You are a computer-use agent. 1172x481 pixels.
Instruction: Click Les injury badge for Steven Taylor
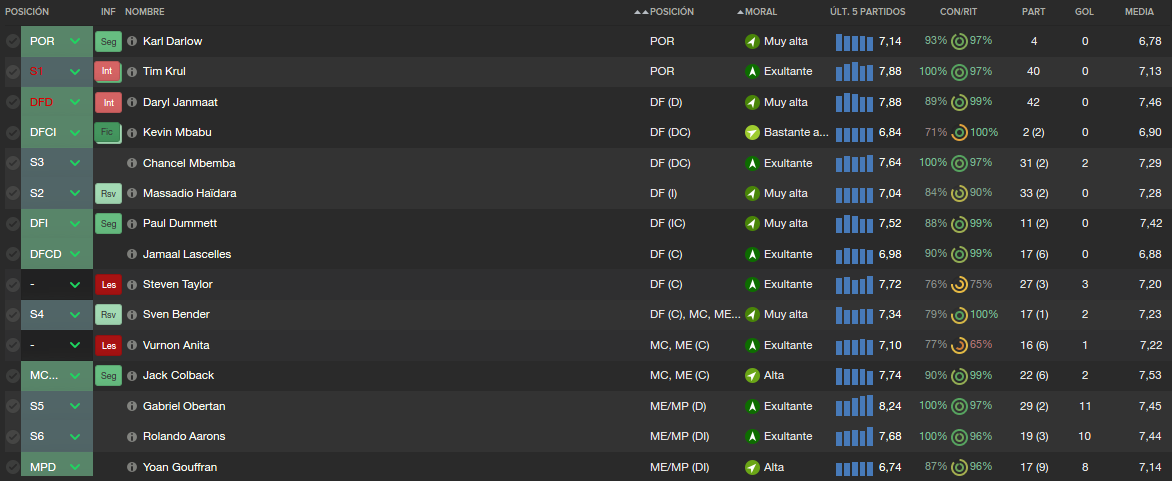pos(108,285)
